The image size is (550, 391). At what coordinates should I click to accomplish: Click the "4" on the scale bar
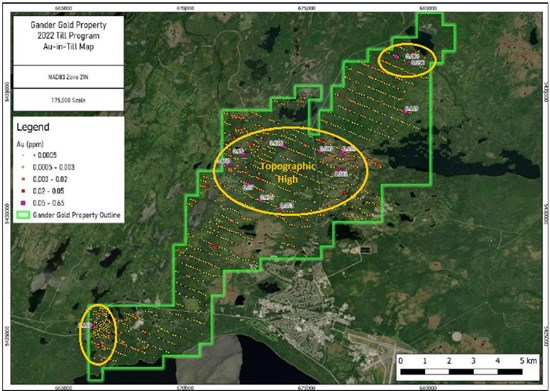coord(497,361)
